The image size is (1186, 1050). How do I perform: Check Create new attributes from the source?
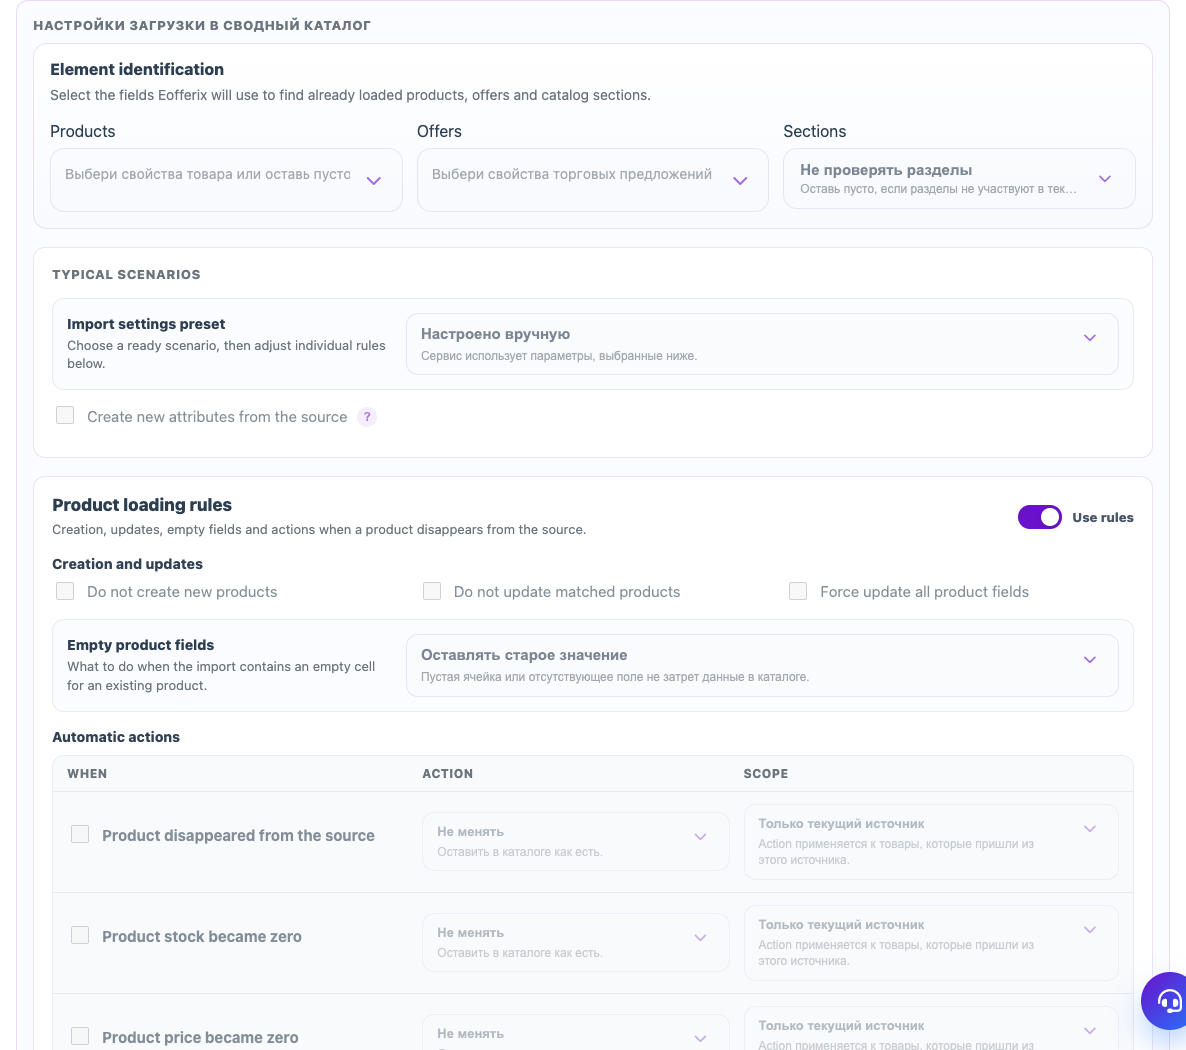point(65,415)
